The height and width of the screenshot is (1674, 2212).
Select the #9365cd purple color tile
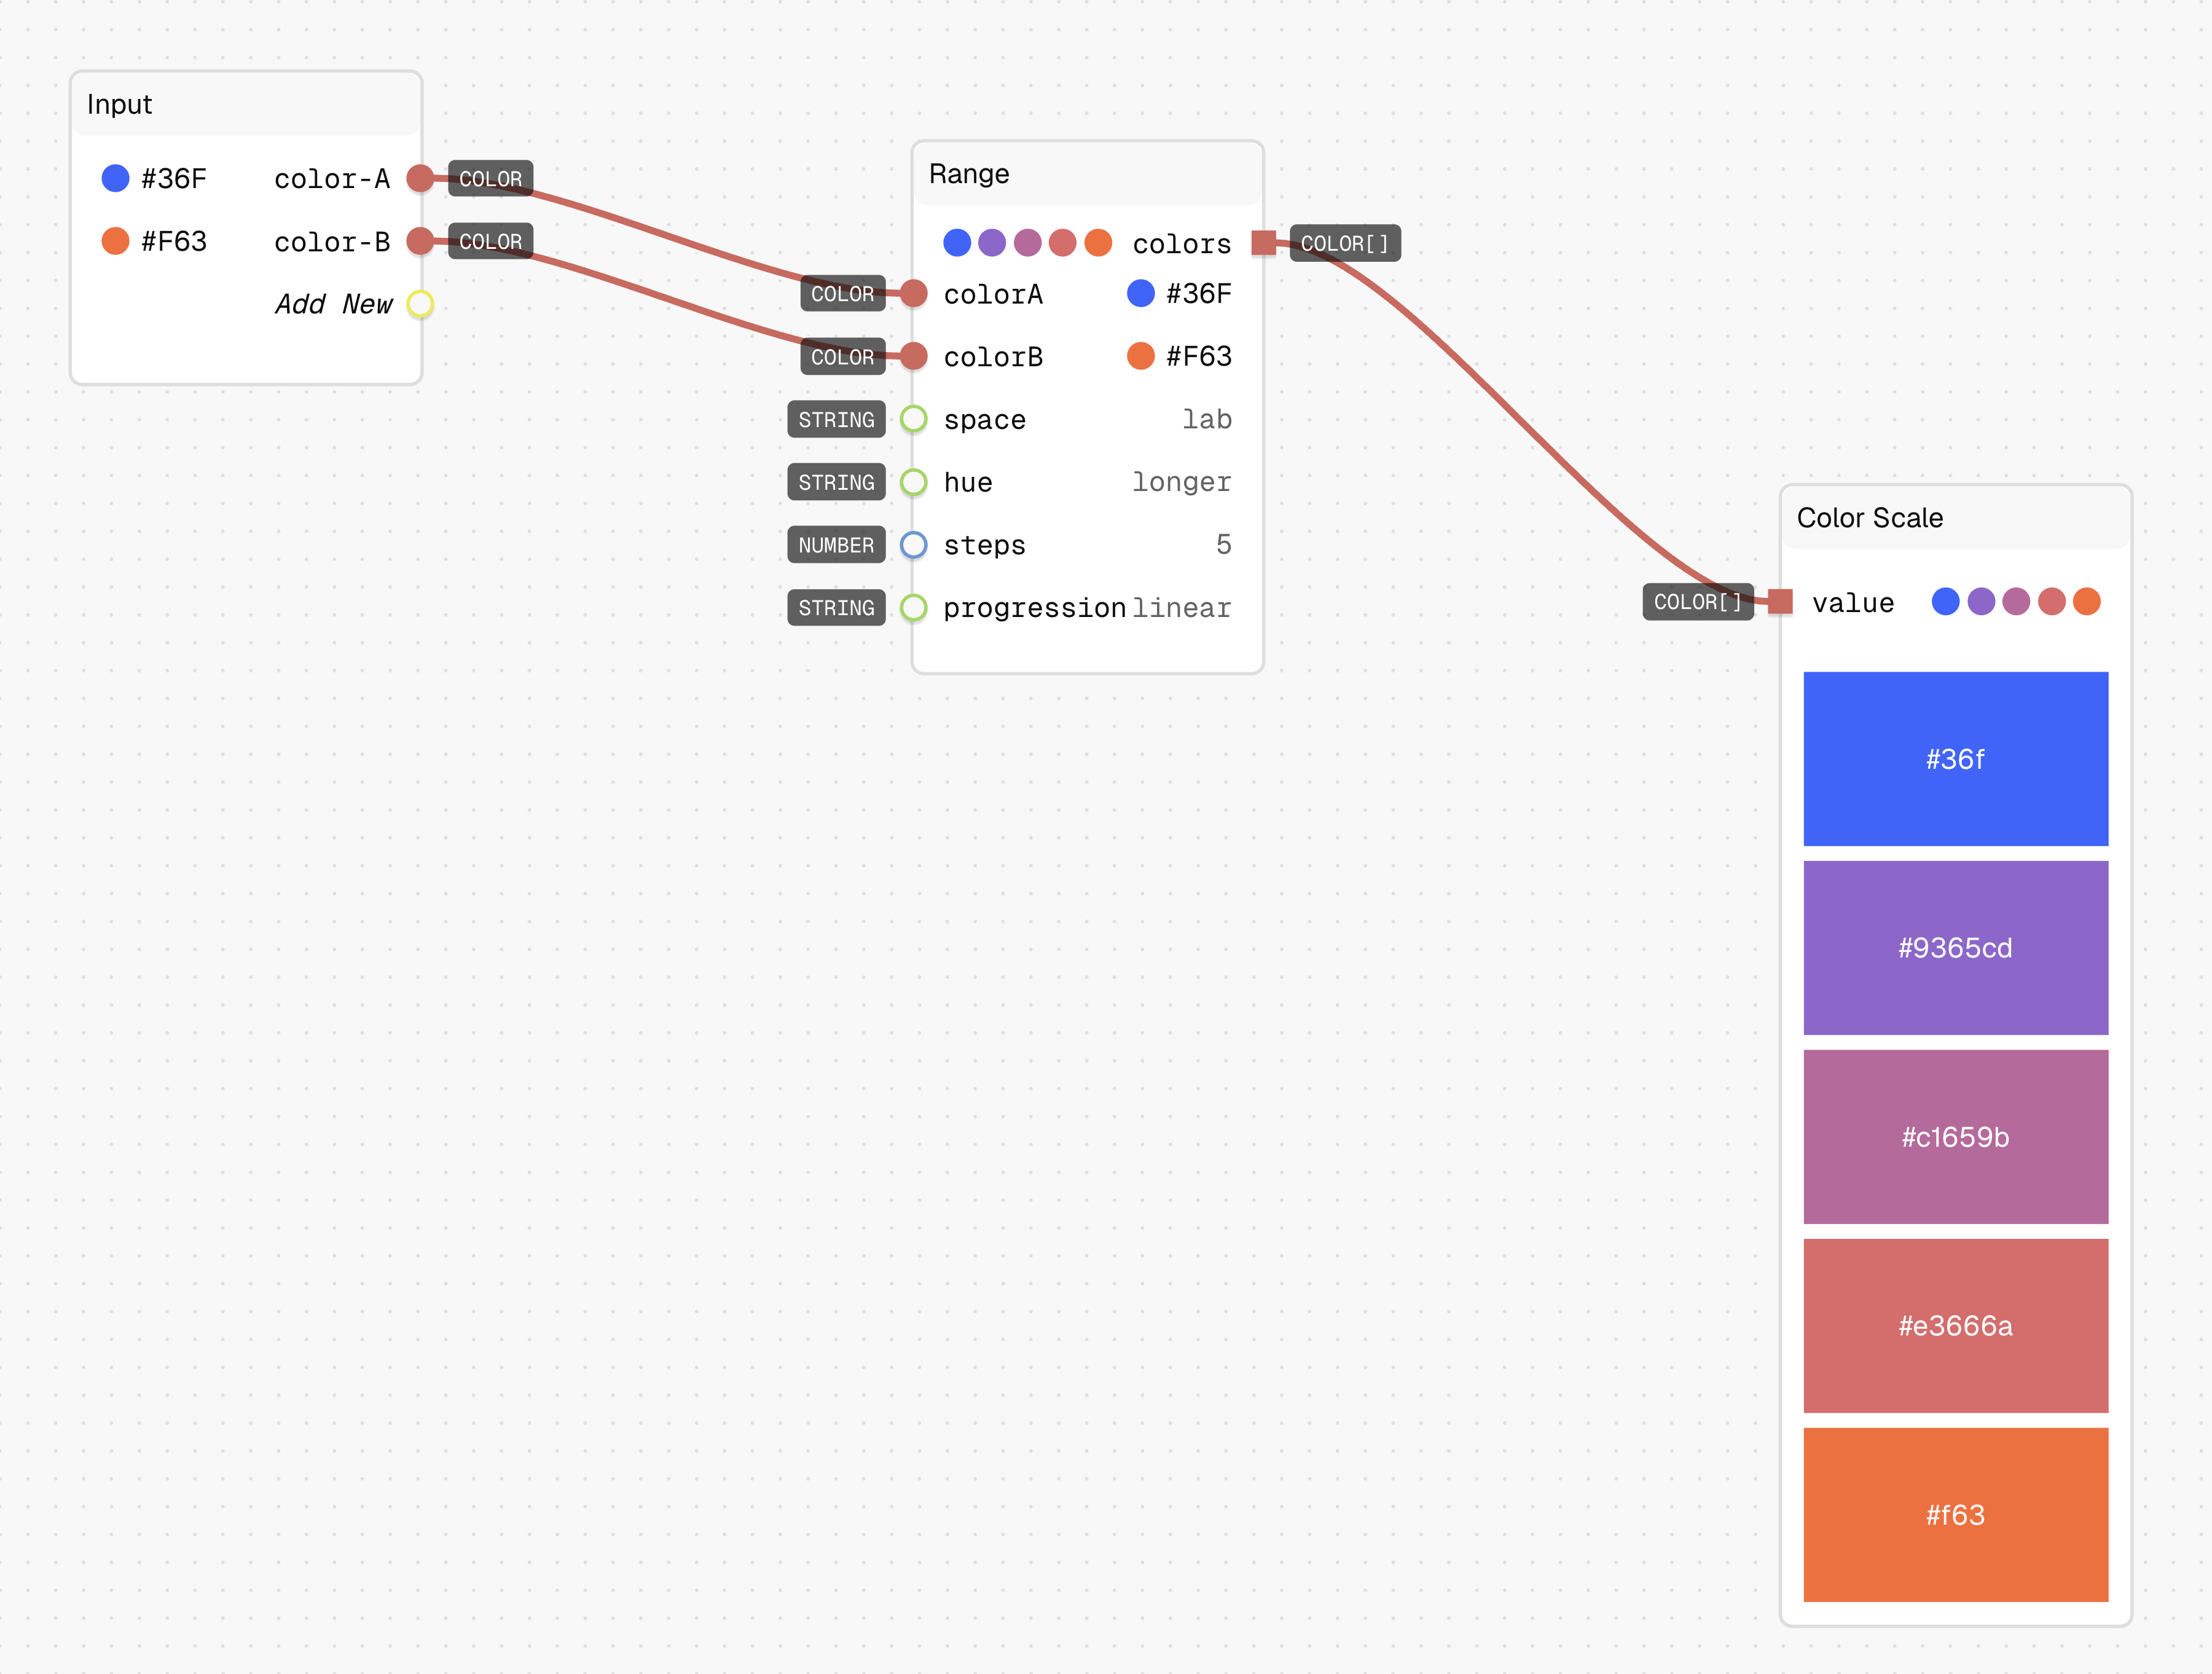(1955, 948)
